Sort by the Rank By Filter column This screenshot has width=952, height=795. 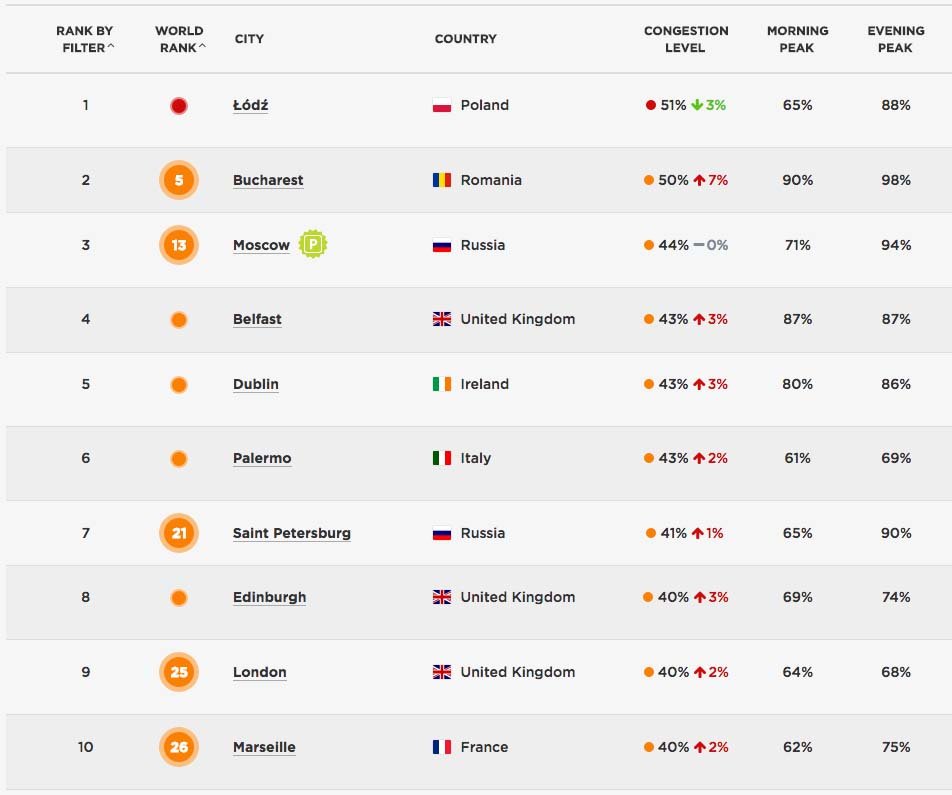pos(85,39)
